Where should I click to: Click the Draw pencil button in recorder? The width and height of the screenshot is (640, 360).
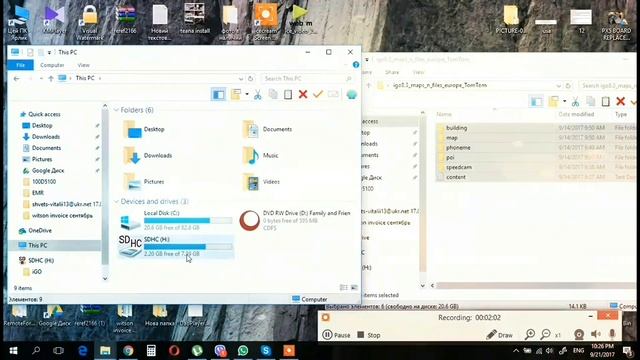click(x=500, y=335)
